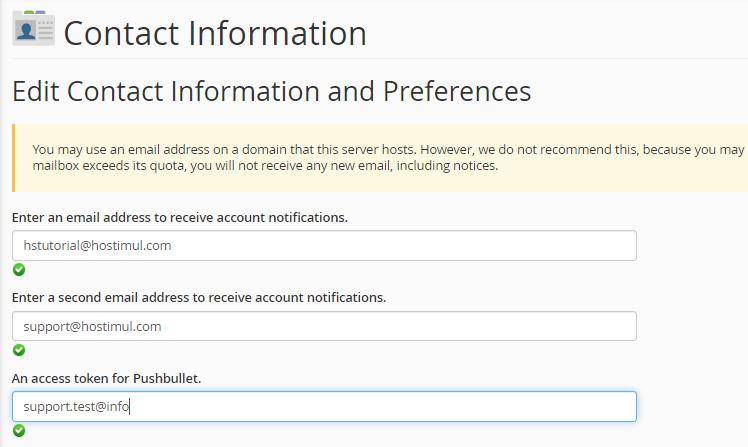Image resolution: width=748 pixels, height=447 pixels.
Task: Click the 'mailbox exceeds its quota' warning line
Action: [x=265, y=166]
